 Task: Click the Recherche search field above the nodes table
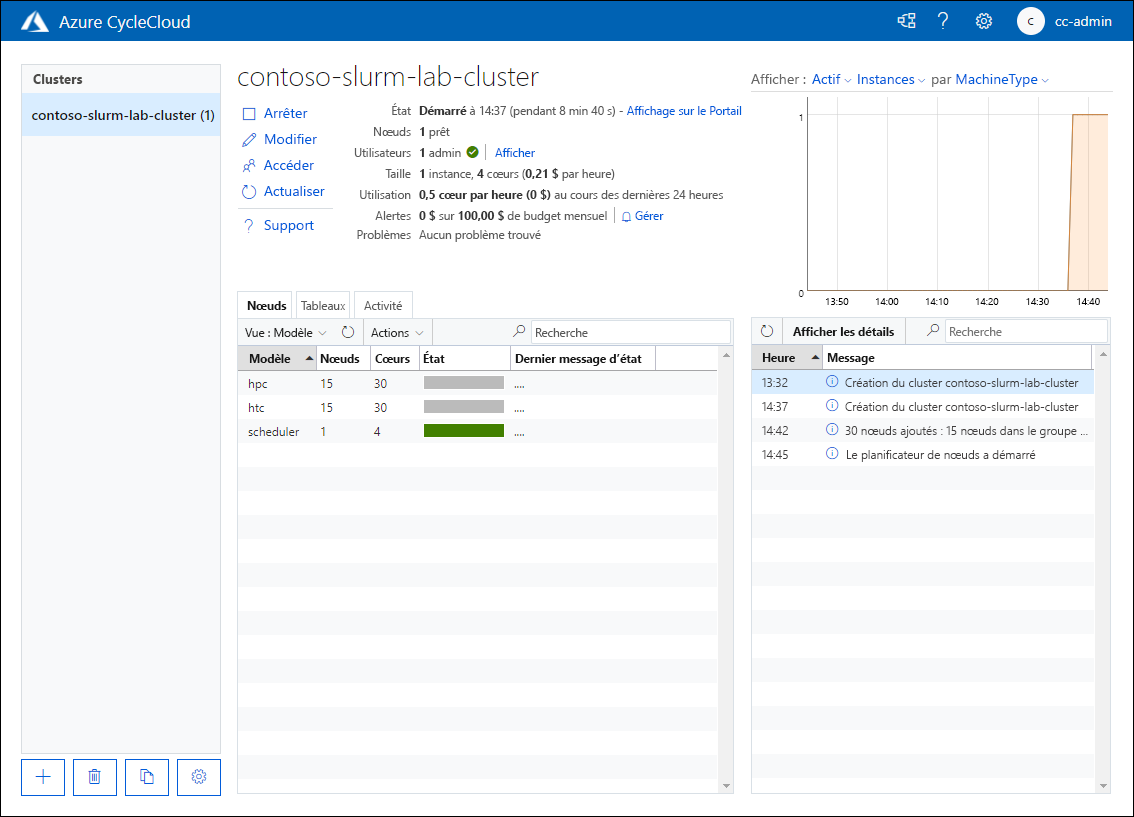point(630,331)
